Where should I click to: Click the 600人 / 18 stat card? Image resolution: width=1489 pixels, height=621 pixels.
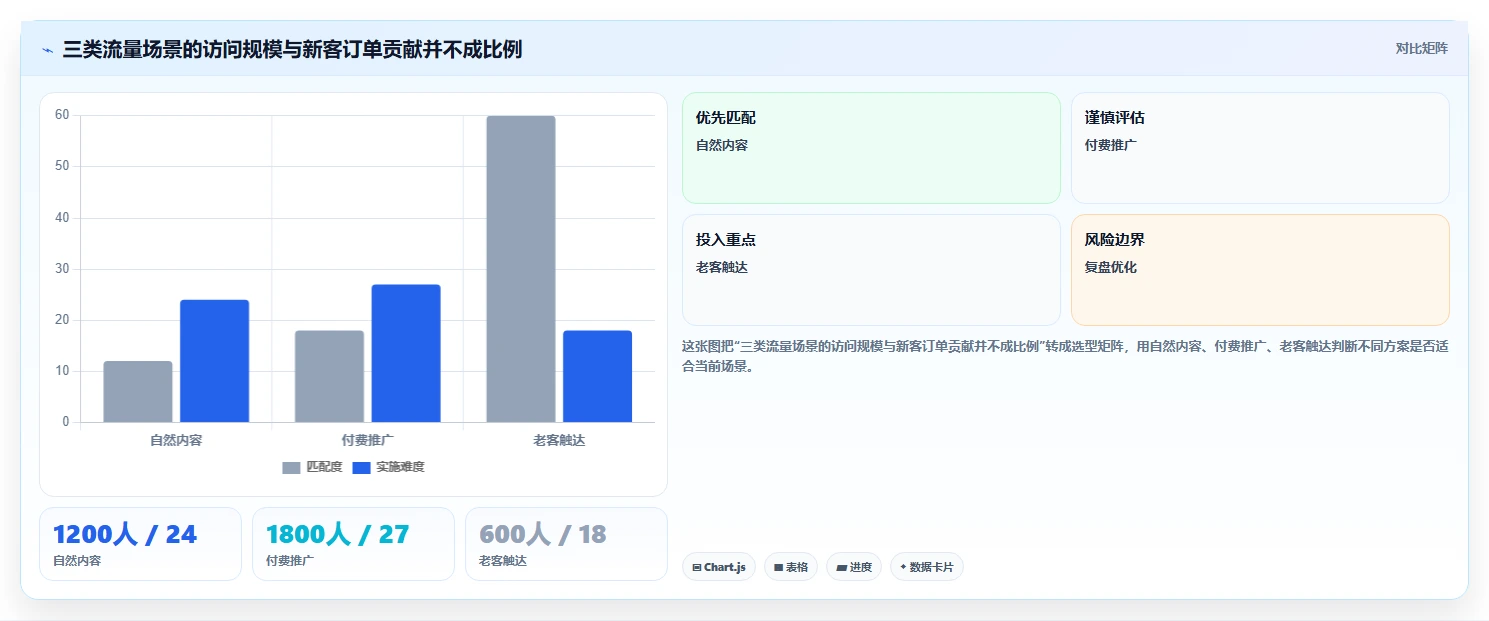click(566, 544)
